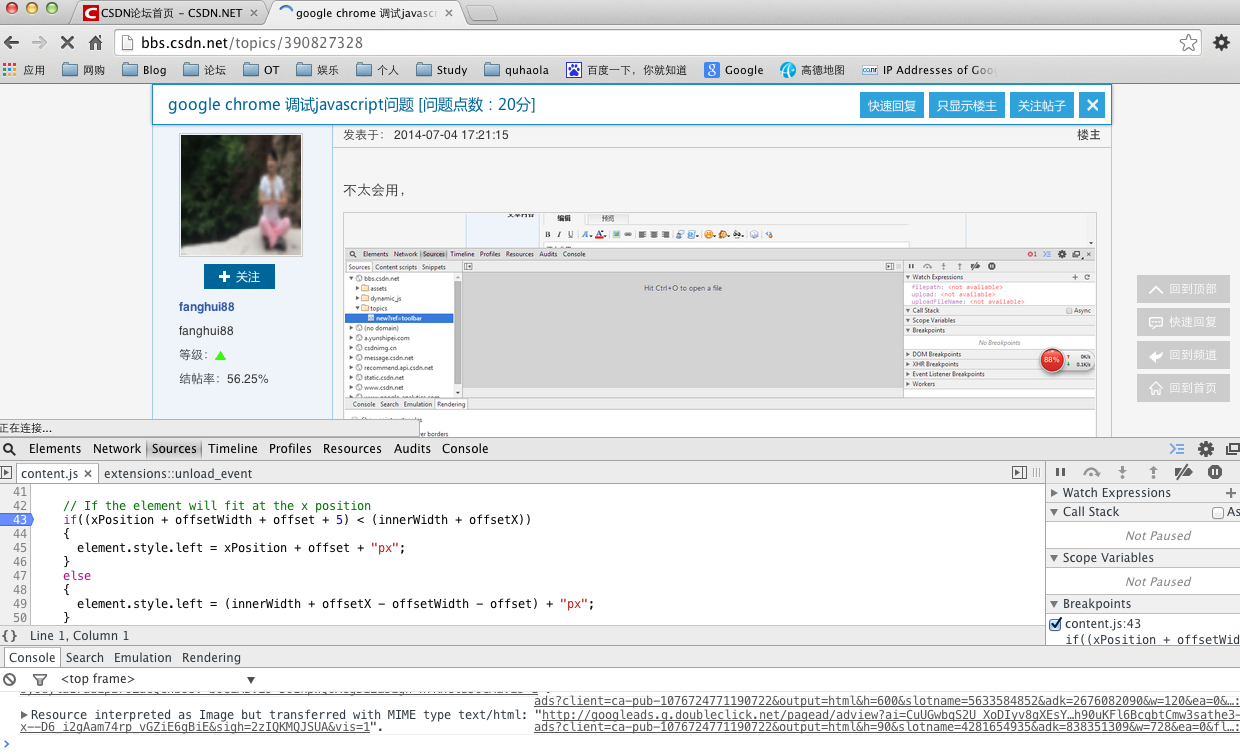Screen dimensions: 1240x754
Task: Toggle the Async call stack checkbox
Action: coord(1218,512)
